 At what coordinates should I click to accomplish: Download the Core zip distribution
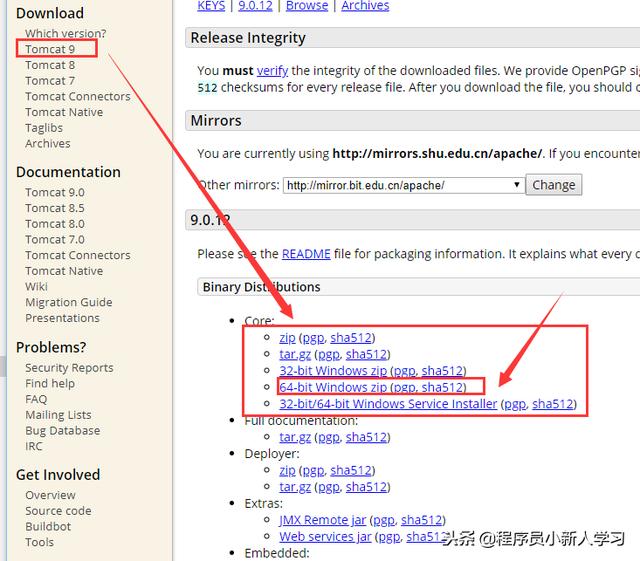(x=287, y=338)
